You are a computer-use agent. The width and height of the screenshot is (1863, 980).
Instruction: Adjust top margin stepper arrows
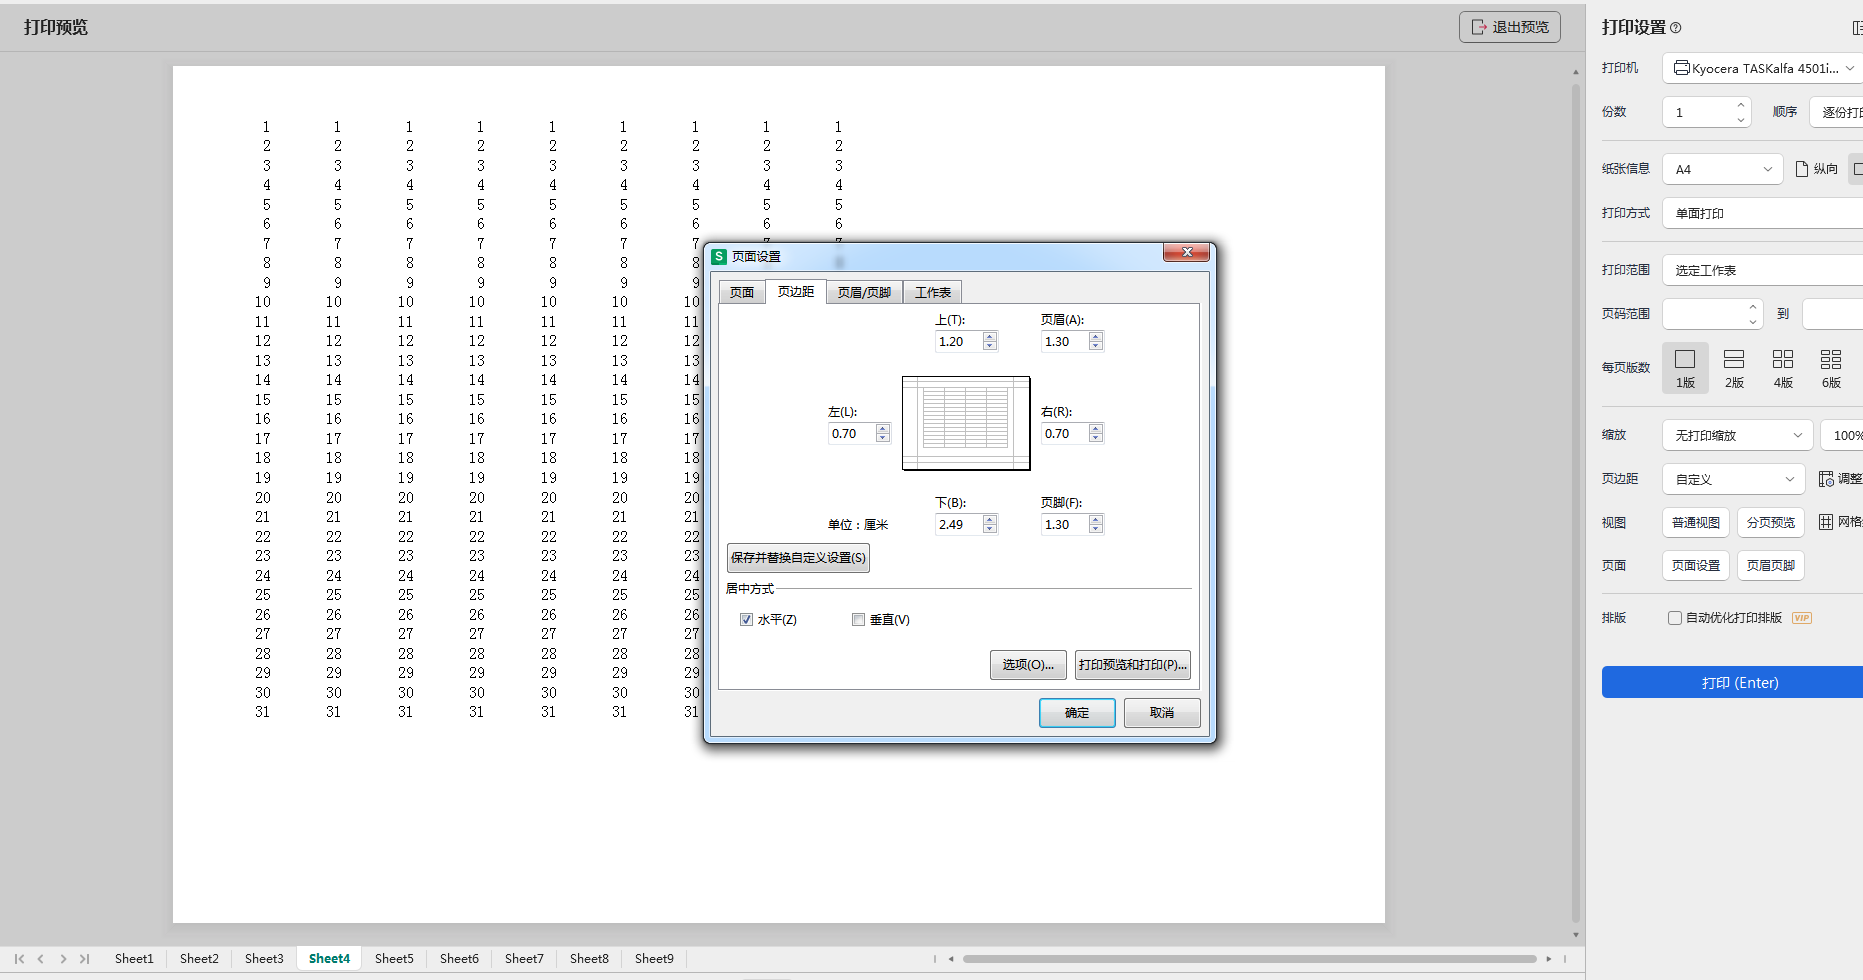[990, 341]
